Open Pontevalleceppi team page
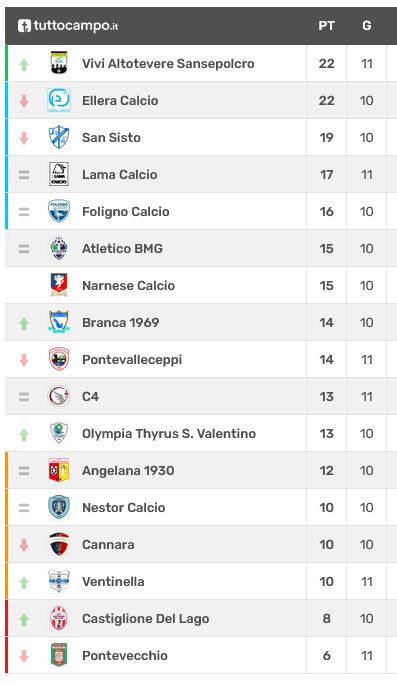Viewport: 397px width, 685px height. coord(132,360)
